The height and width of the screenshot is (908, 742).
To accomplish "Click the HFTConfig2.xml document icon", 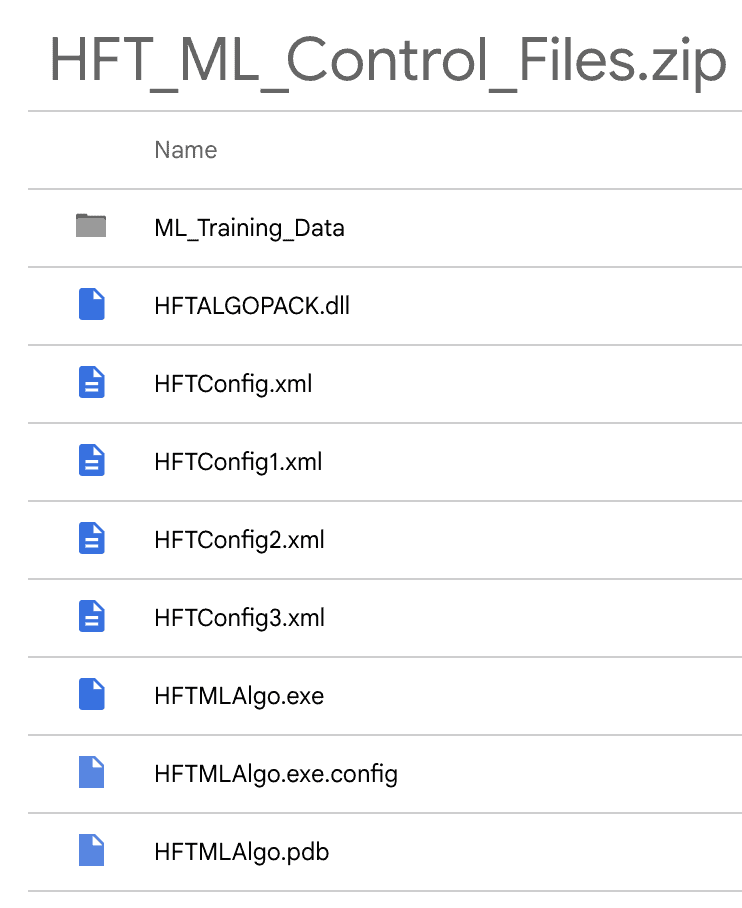I will coord(91,539).
